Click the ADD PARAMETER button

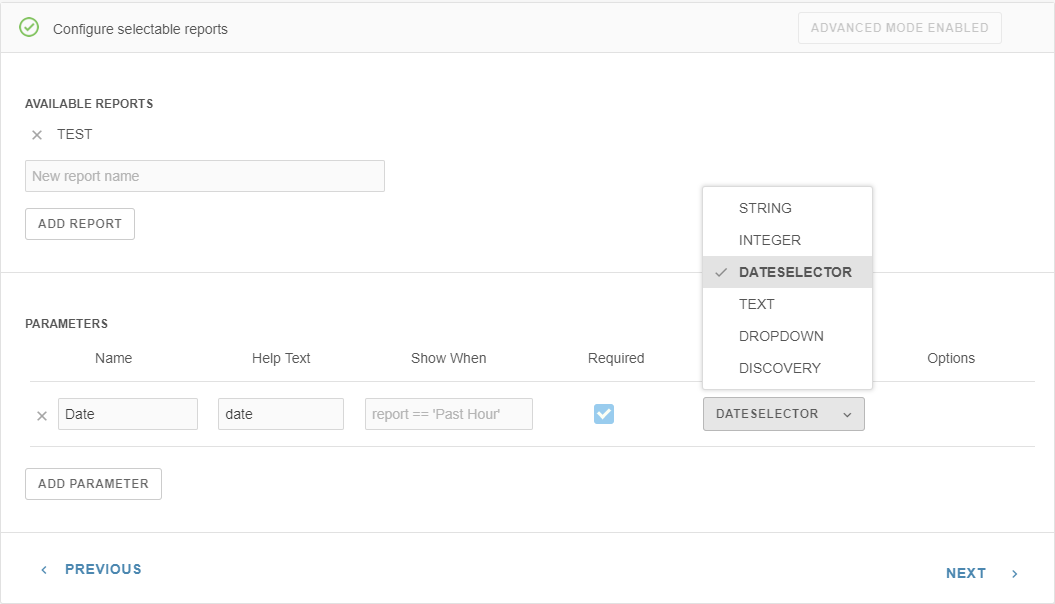click(93, 484)
